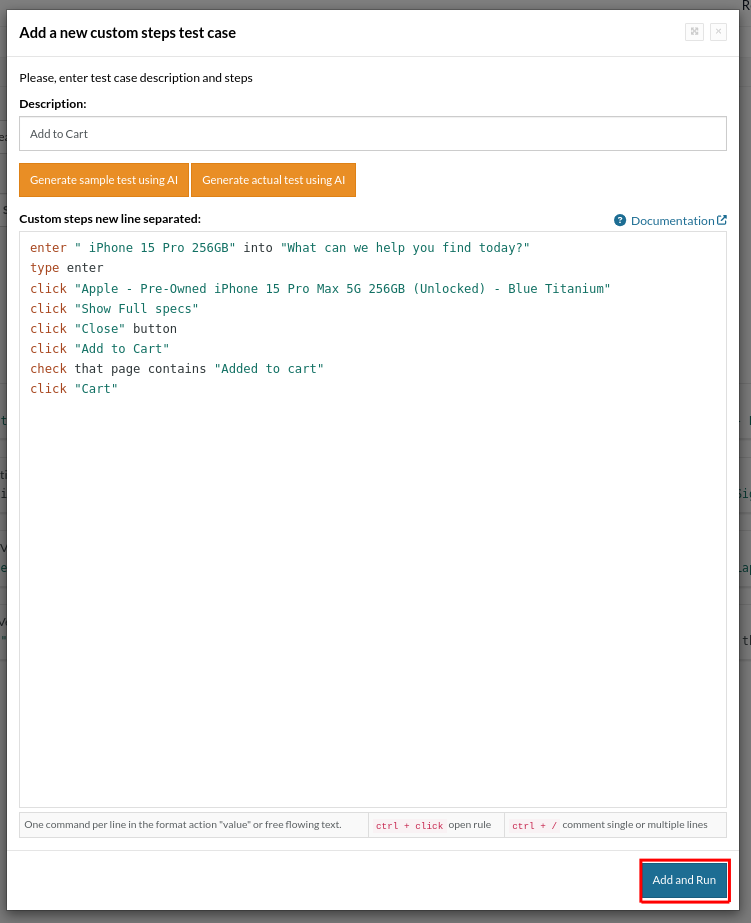Click the "Add to Cart" step in editor
Viewport: 751px width, 923px height.
[121, 348]
